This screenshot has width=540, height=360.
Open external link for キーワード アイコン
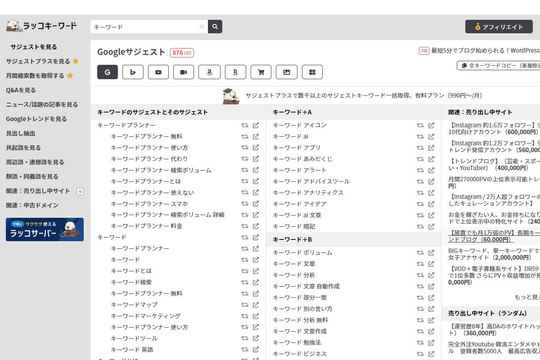click(x=431, y=125)
